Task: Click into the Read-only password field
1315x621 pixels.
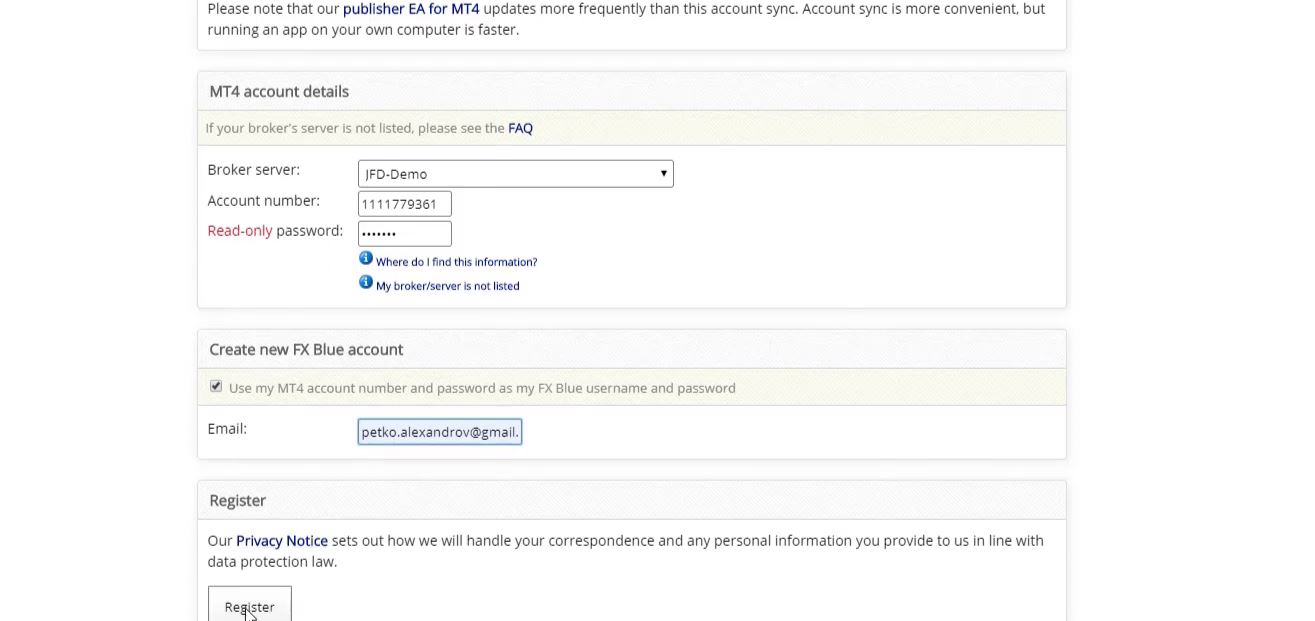Action: pos(405,234)
